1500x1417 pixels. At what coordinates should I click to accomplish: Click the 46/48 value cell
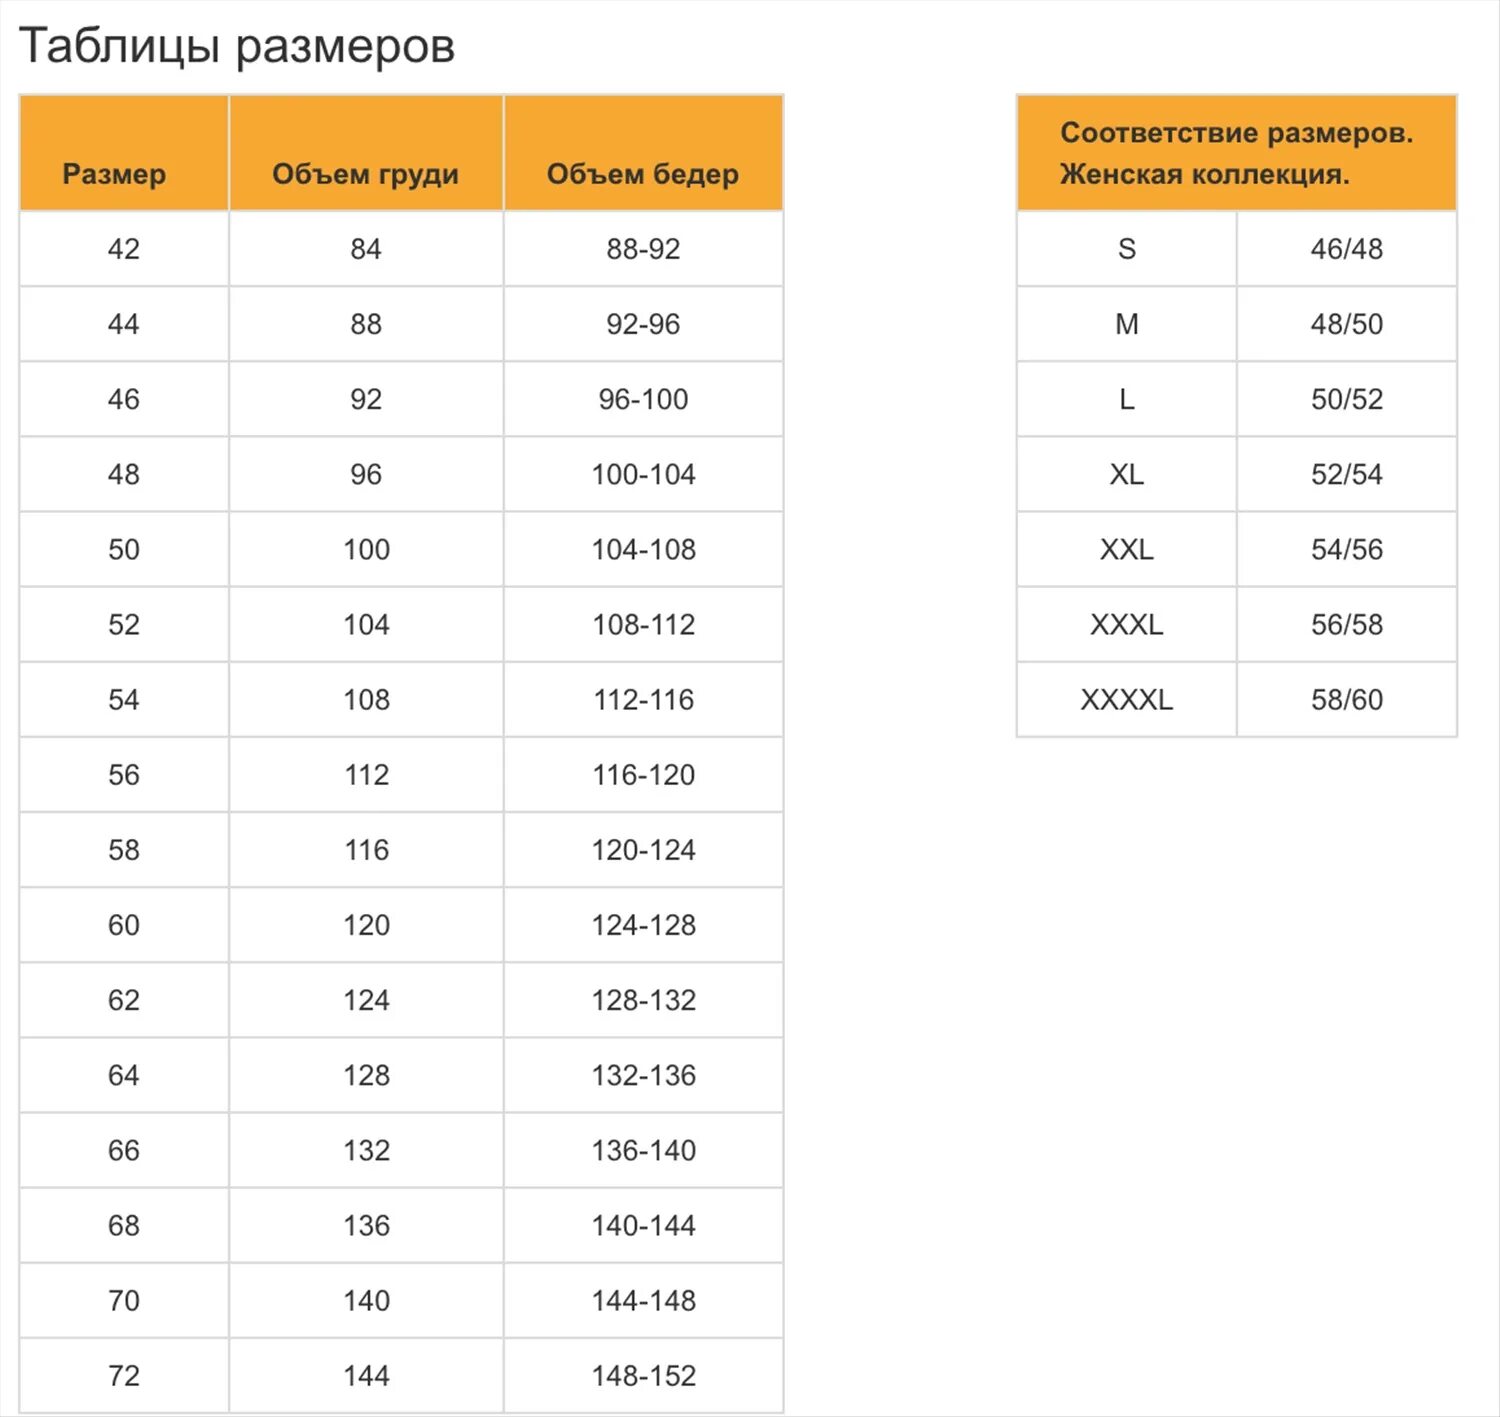pos(1346,249)
